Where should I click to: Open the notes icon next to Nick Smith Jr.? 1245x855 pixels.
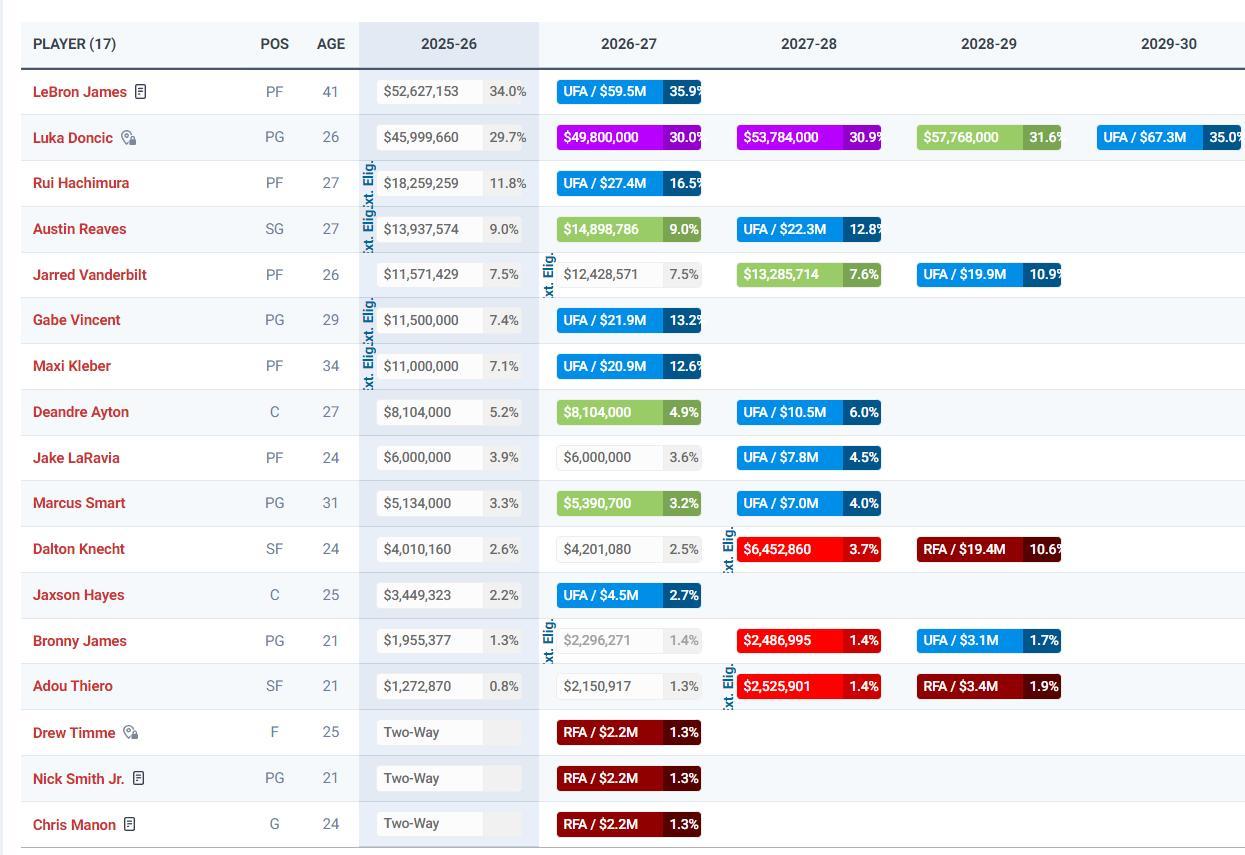(139, 778)
